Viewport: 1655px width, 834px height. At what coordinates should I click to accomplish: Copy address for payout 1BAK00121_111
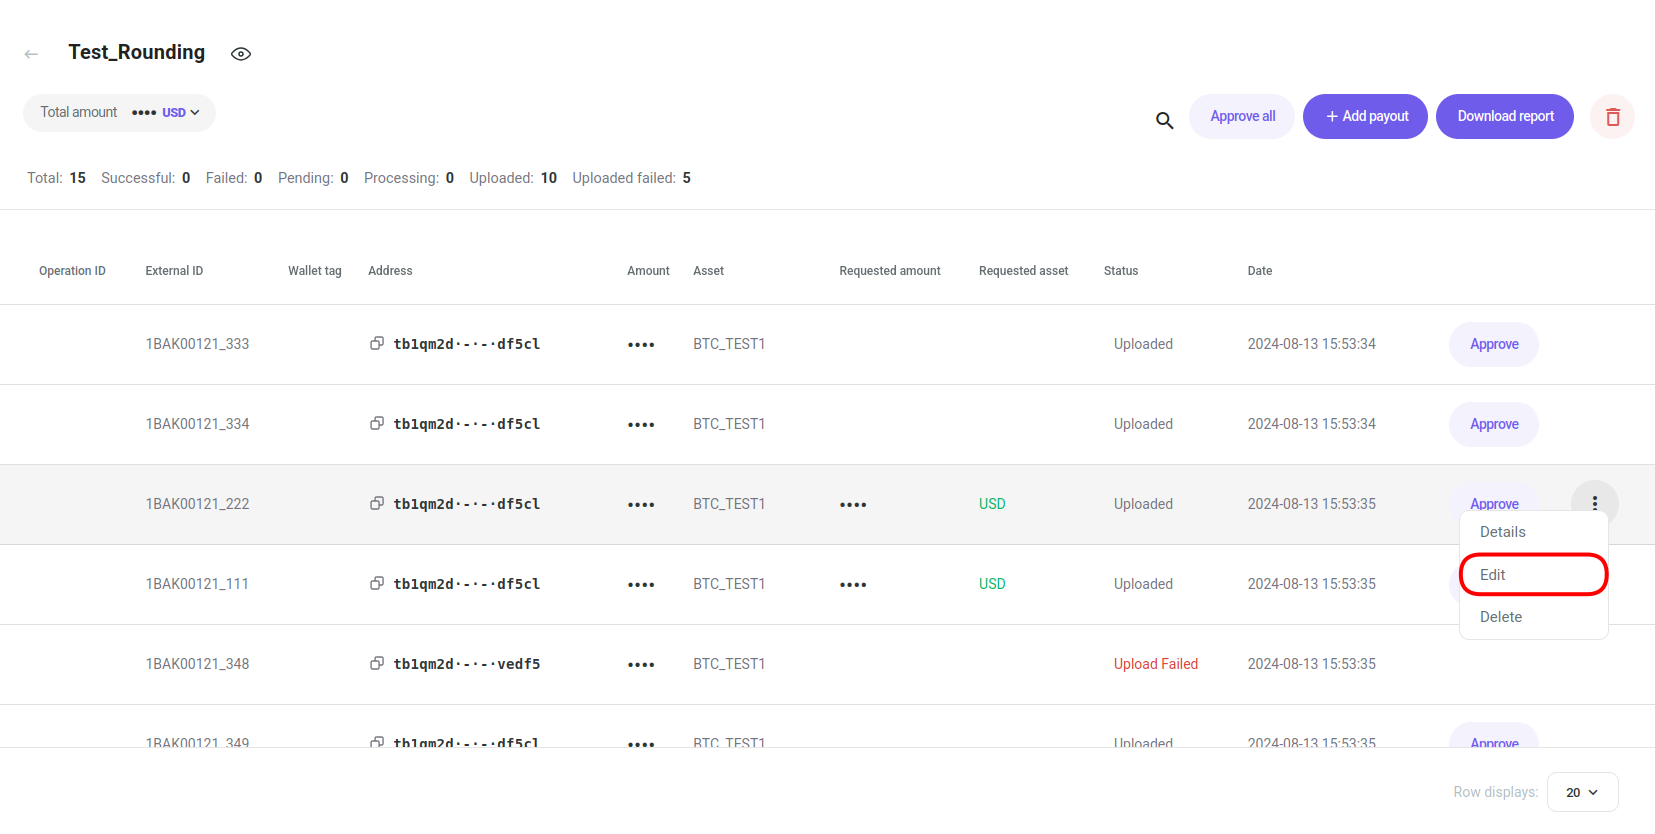click(x=377, y=583)
